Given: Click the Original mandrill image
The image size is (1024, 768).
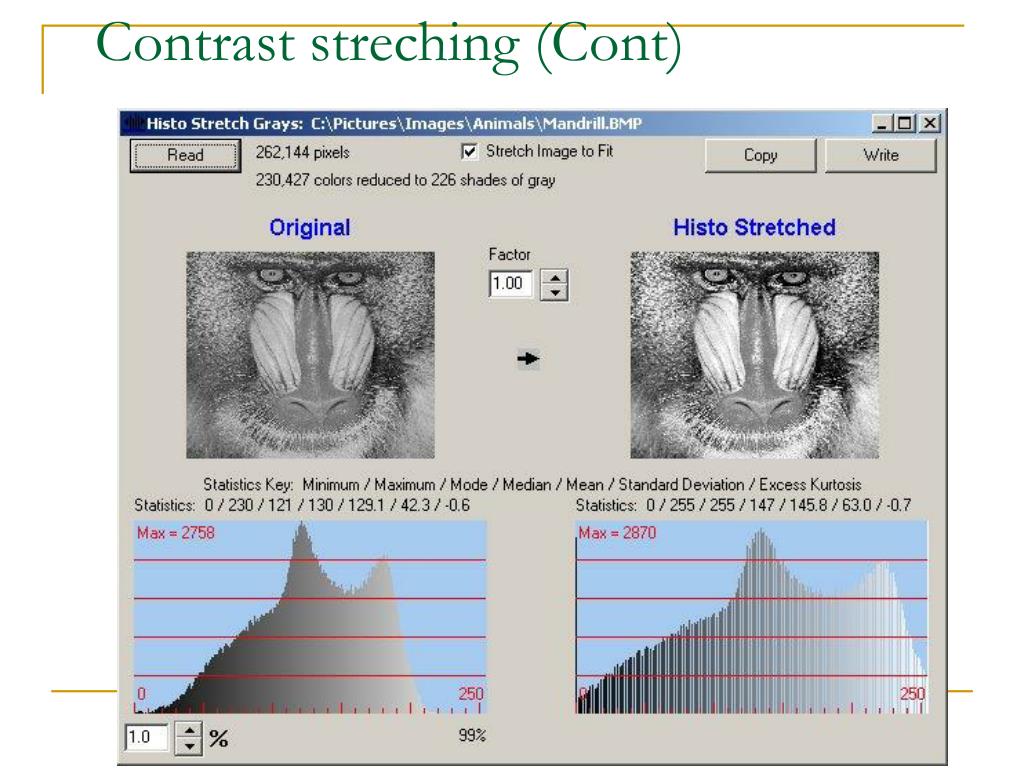Looking at the screenshot, I should (310, 355).
